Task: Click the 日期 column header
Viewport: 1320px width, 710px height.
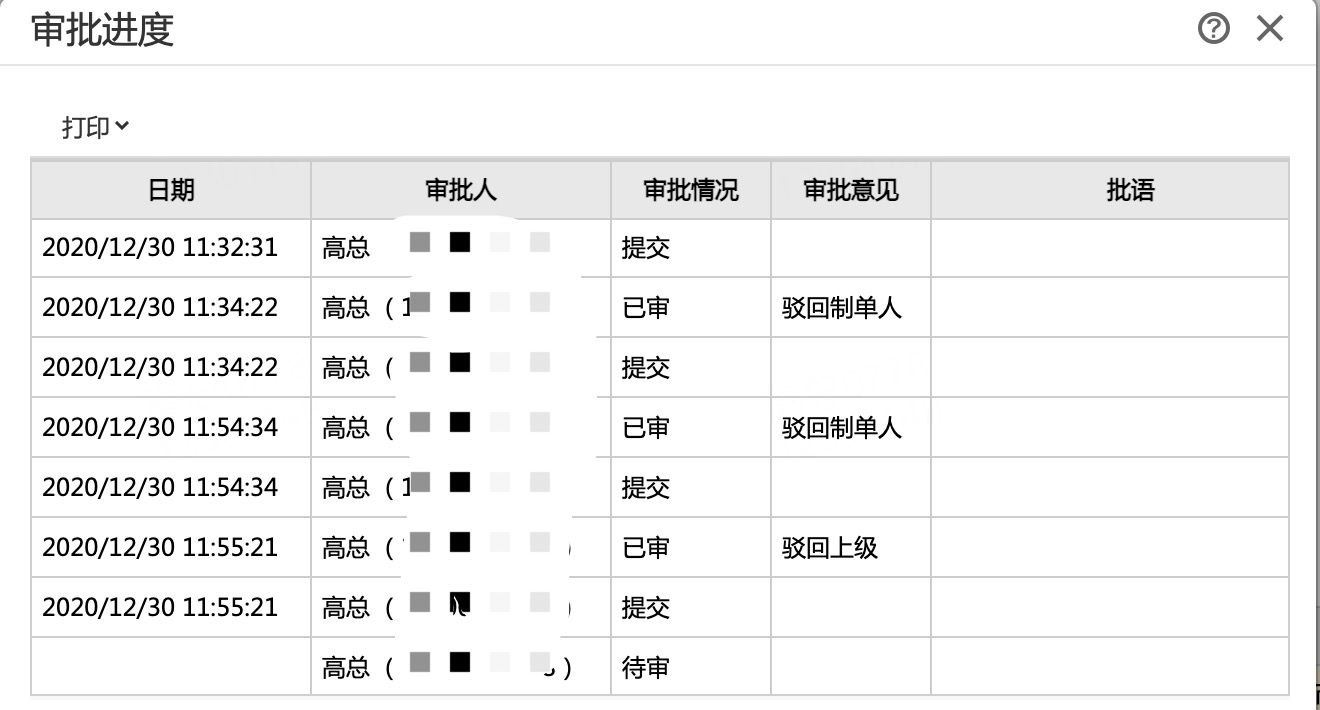Action: [x=171, y=190]
